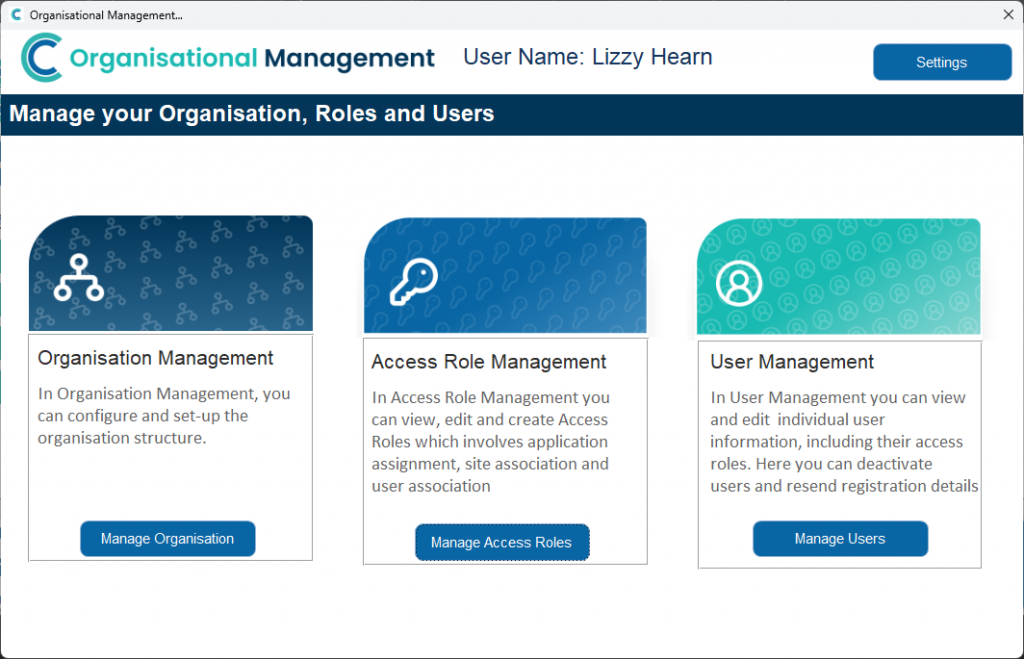Click the Organisation Management description text

(164, 416)
